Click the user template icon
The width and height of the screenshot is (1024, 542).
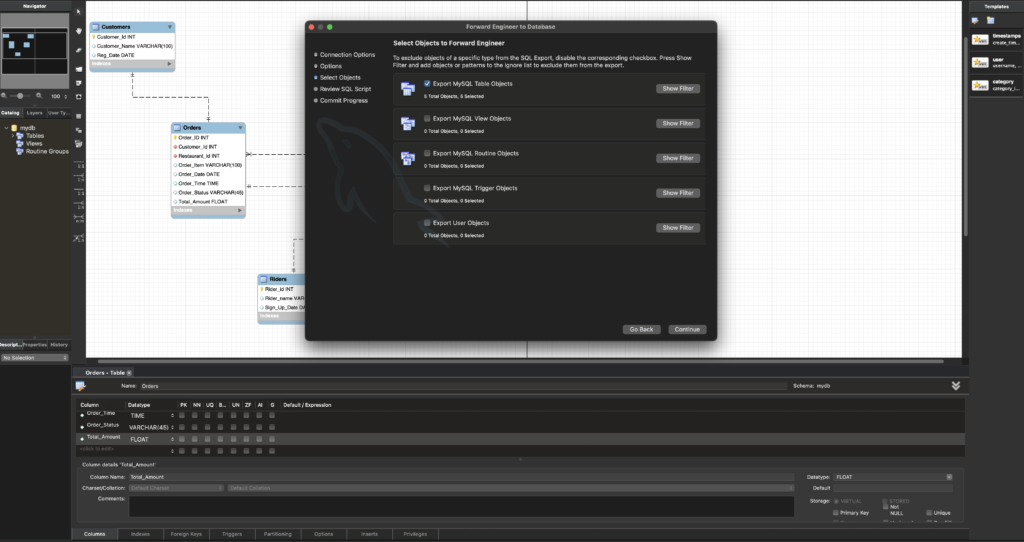(x=980, y=62)
